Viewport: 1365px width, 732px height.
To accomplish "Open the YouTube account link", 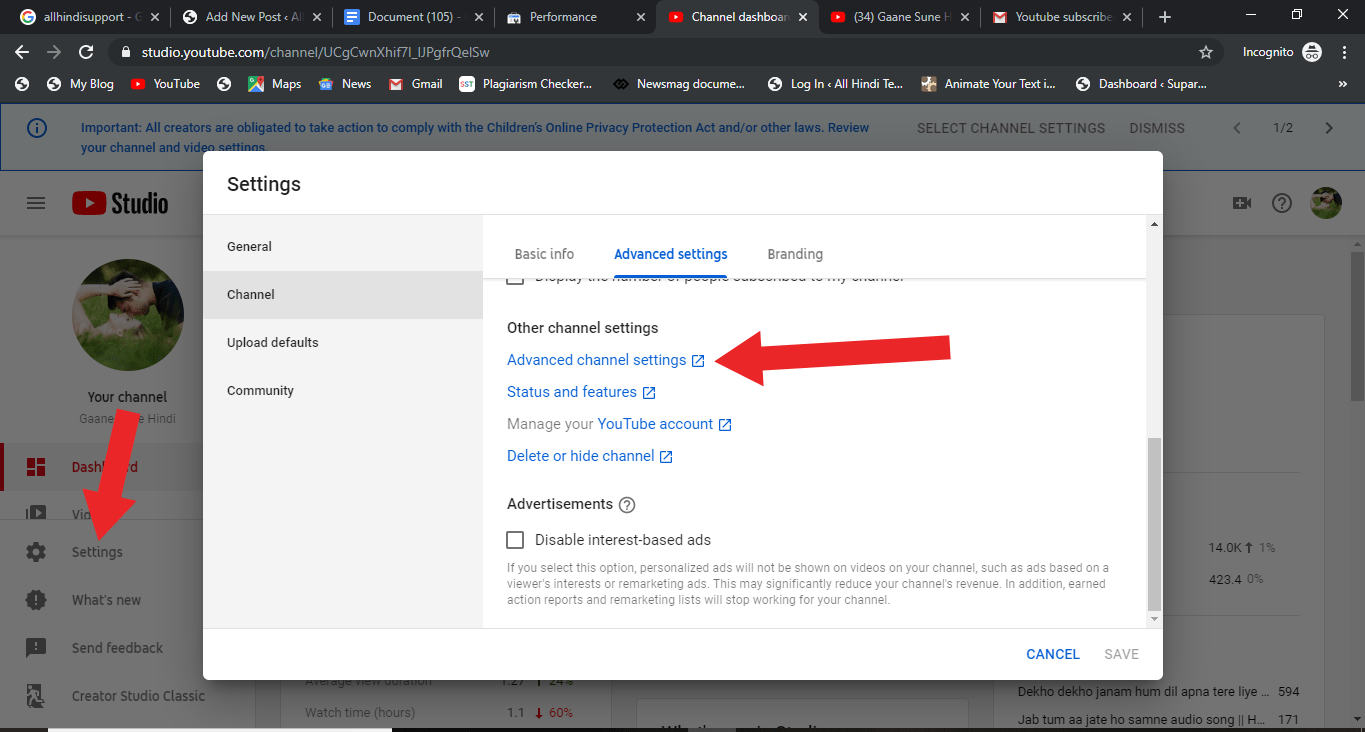I will pyautogui.click(x=664, y=424).
